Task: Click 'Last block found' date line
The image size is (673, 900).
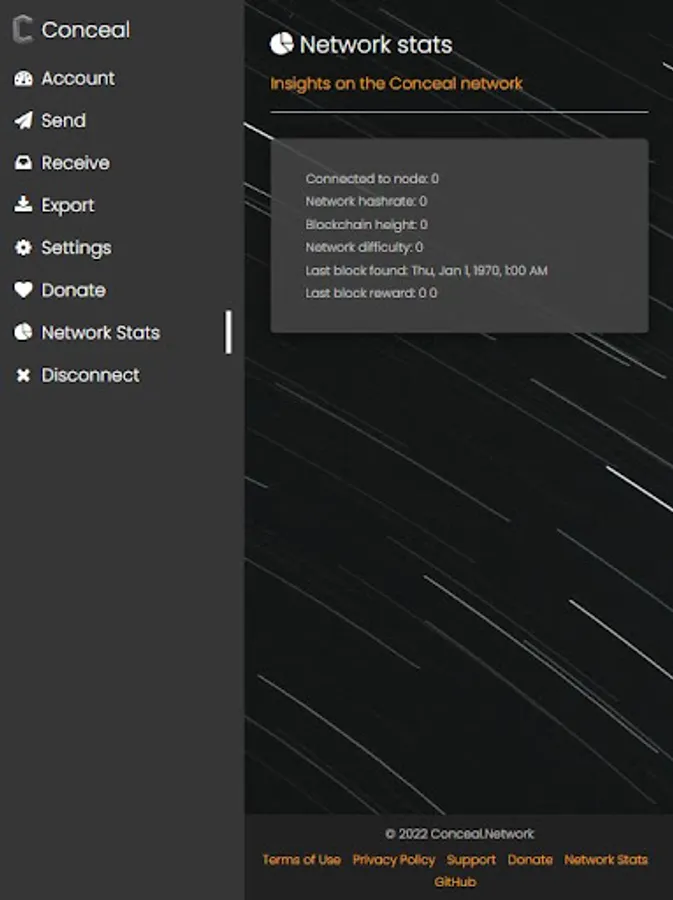Action: point(426,270)
